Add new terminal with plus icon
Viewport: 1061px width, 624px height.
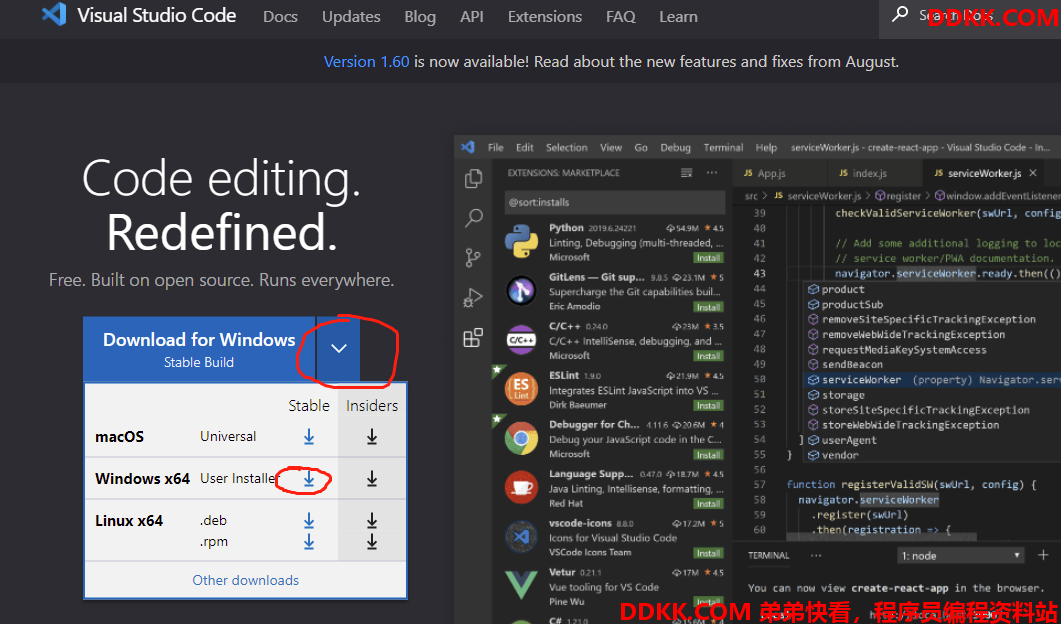[1043, 555]
